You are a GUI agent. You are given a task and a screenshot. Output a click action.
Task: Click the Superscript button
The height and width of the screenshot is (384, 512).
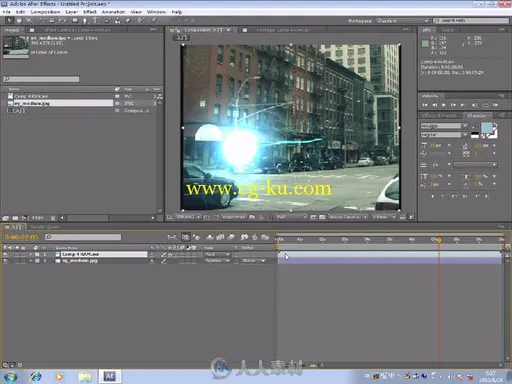(x=476, y=196)
